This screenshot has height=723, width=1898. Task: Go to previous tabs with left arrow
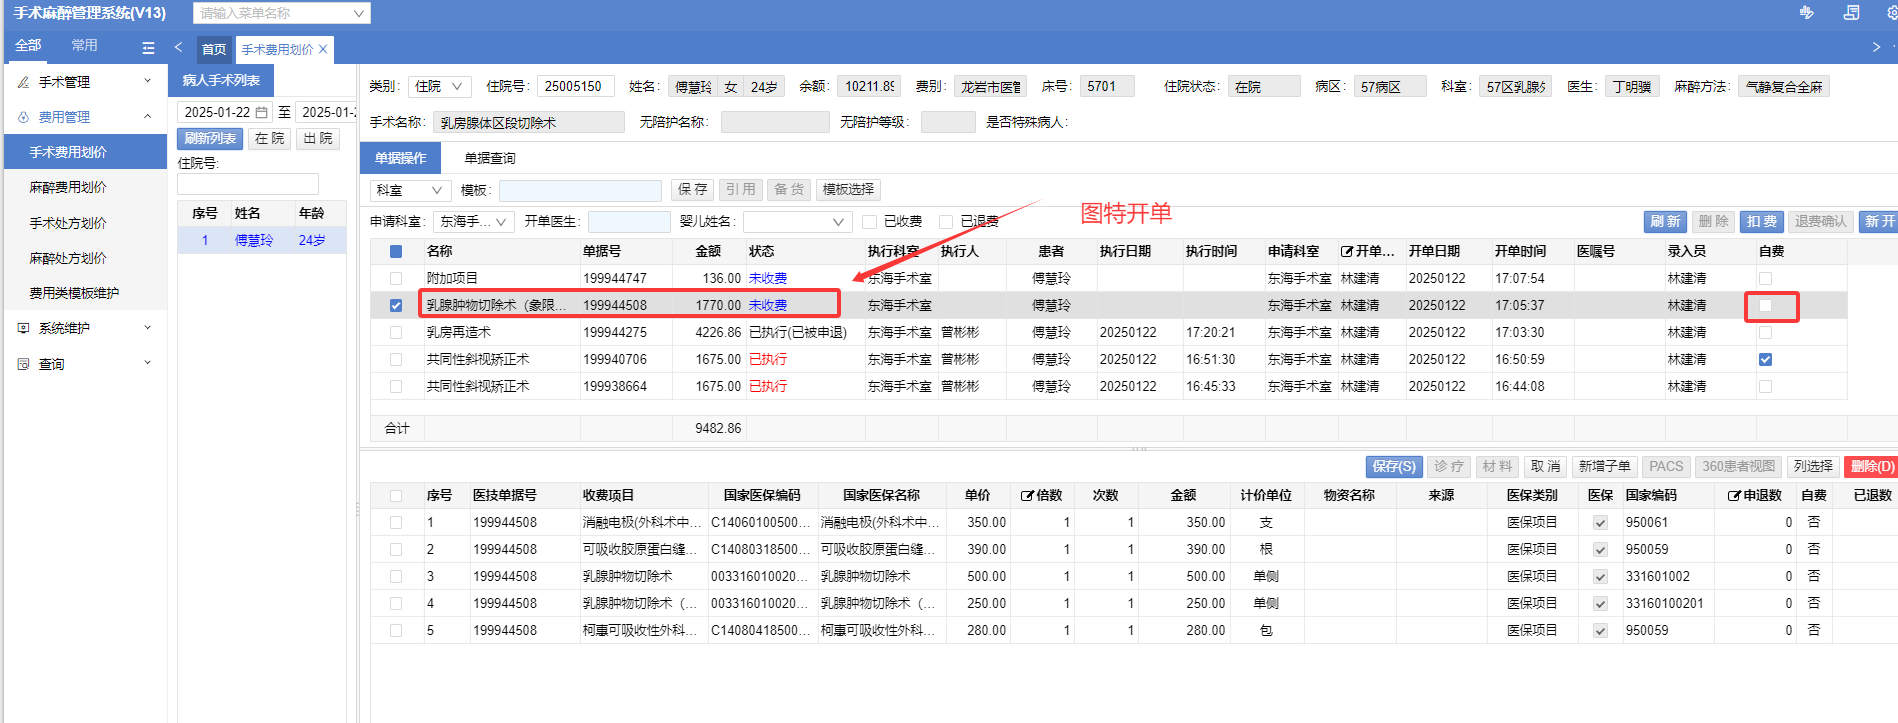click(178, 47)
